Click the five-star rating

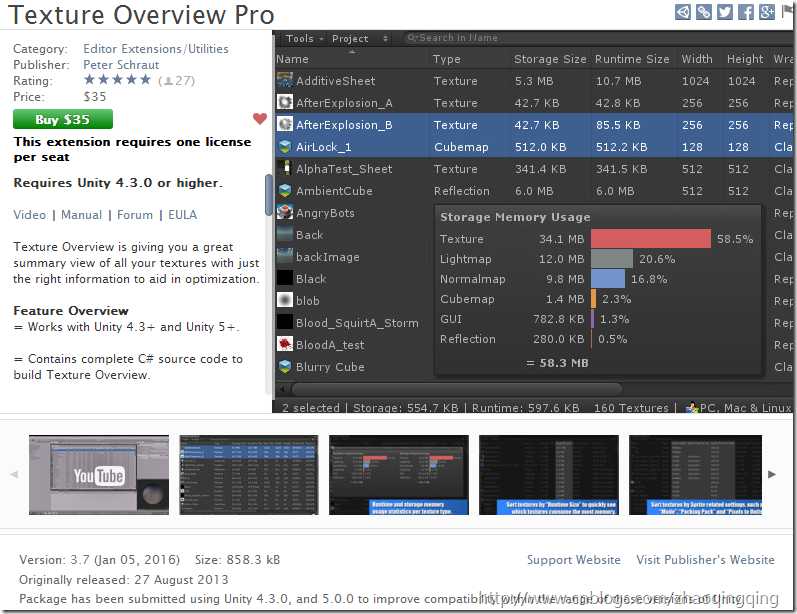pos(117,80)
